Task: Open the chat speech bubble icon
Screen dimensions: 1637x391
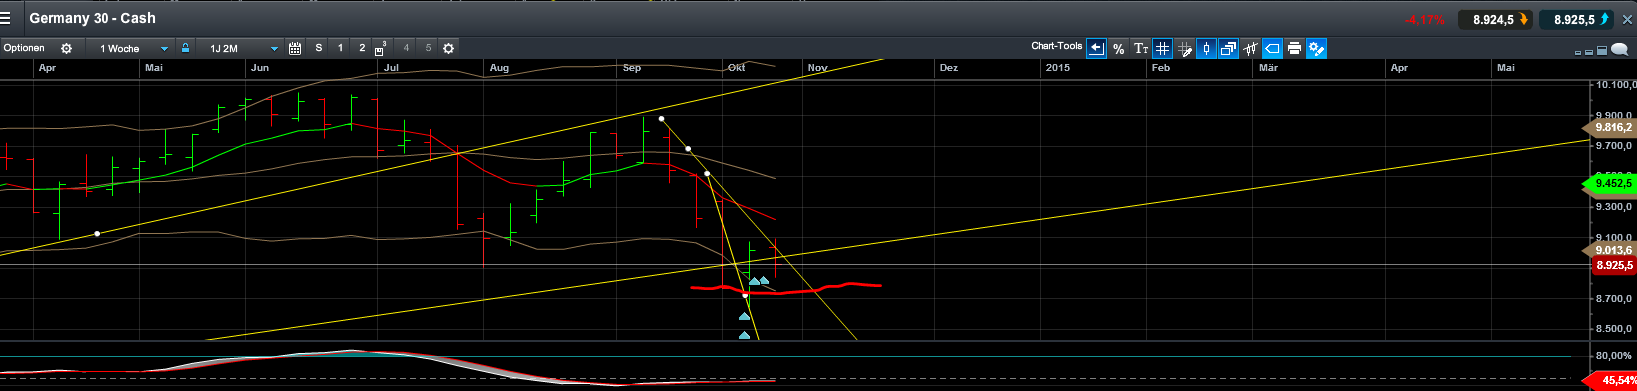Action: tap(1619, 49)
